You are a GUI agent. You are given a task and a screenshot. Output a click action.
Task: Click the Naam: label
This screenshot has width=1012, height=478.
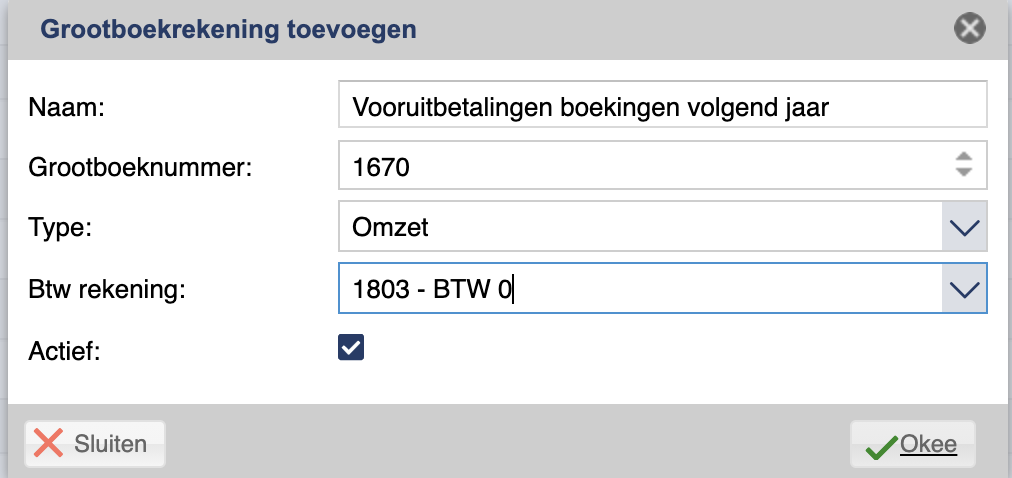(x=66, y=107)
